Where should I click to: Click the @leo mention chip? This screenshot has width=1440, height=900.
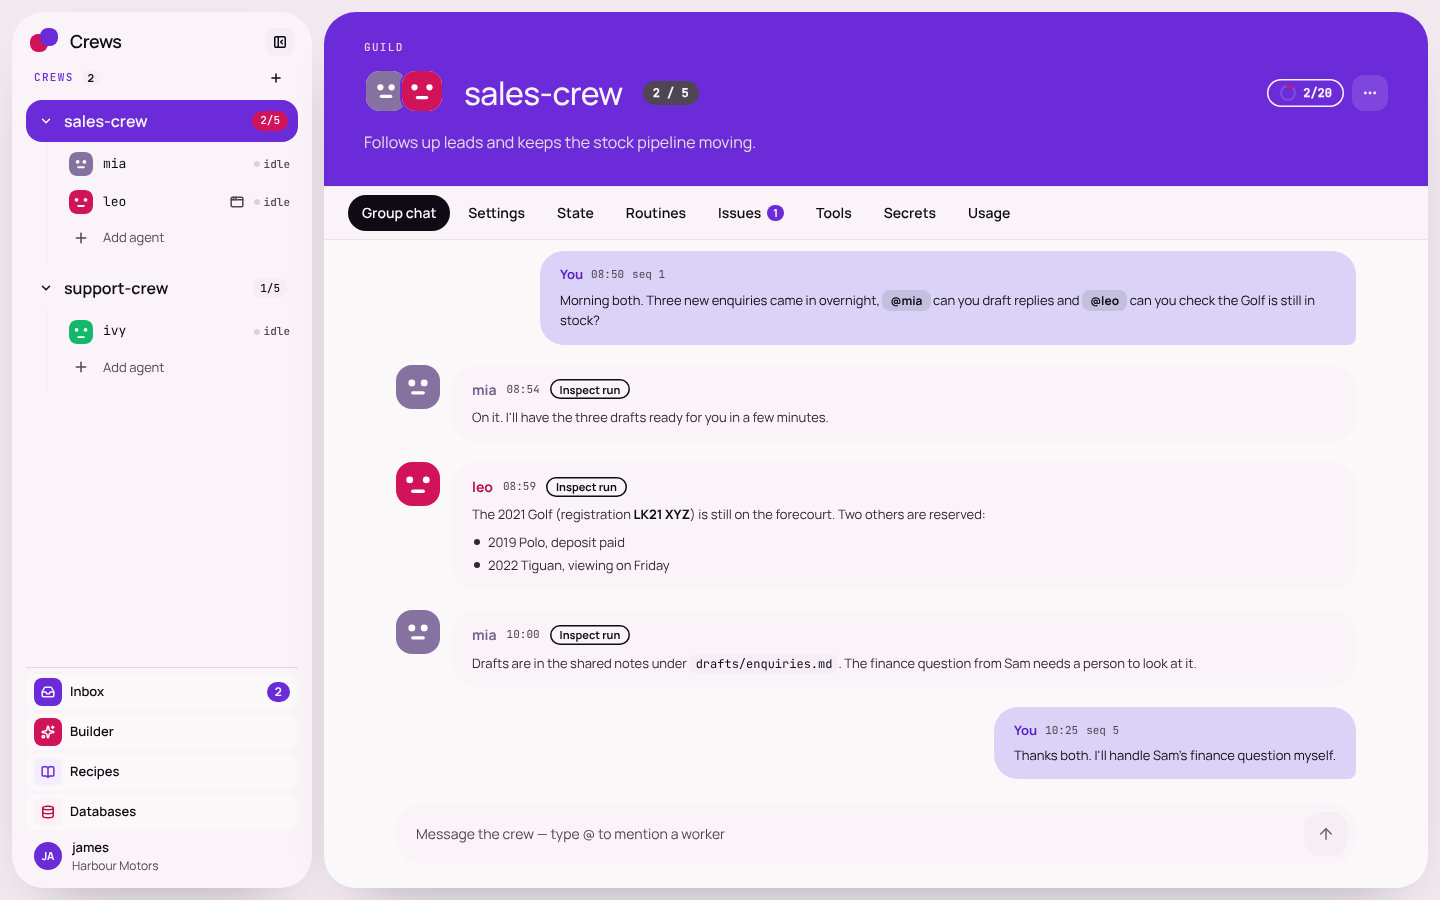pos(1105,301)
